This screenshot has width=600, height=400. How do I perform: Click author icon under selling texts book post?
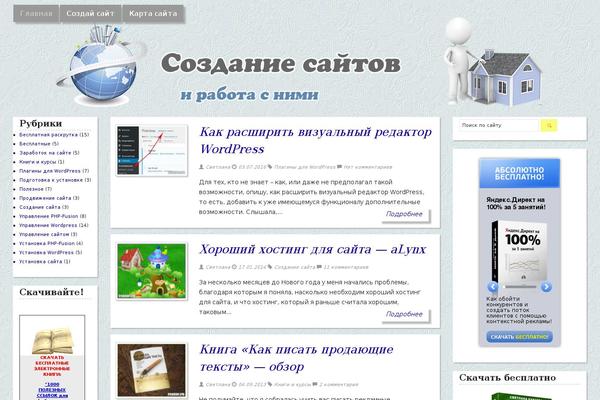click(x=201, y=384)
